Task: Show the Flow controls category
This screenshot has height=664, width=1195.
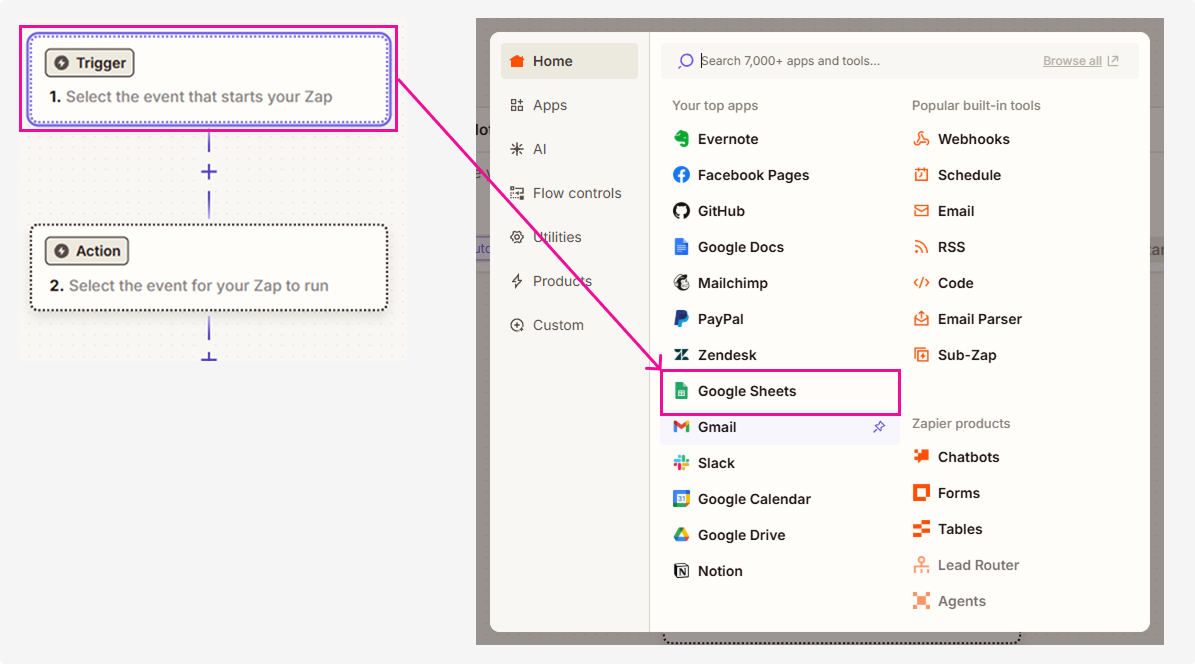Action: point(576,193)
